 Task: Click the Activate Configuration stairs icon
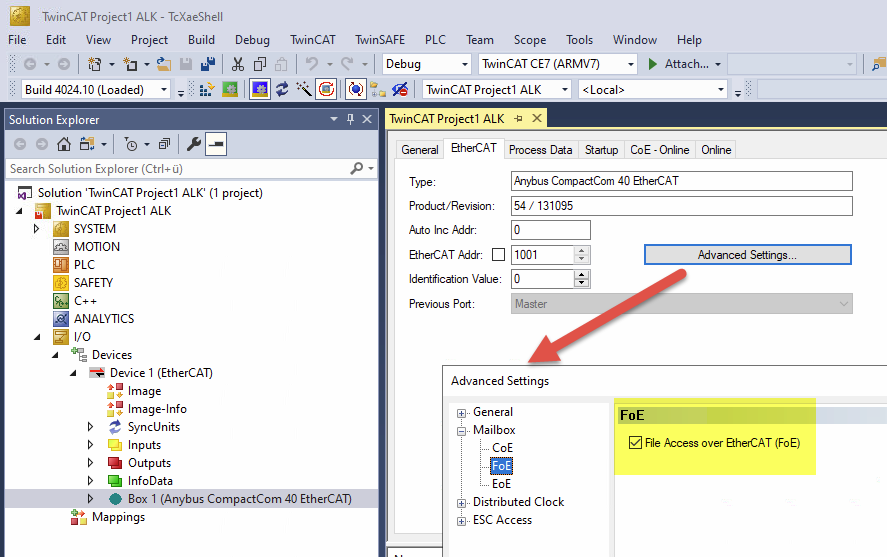(x=207, y=89)
